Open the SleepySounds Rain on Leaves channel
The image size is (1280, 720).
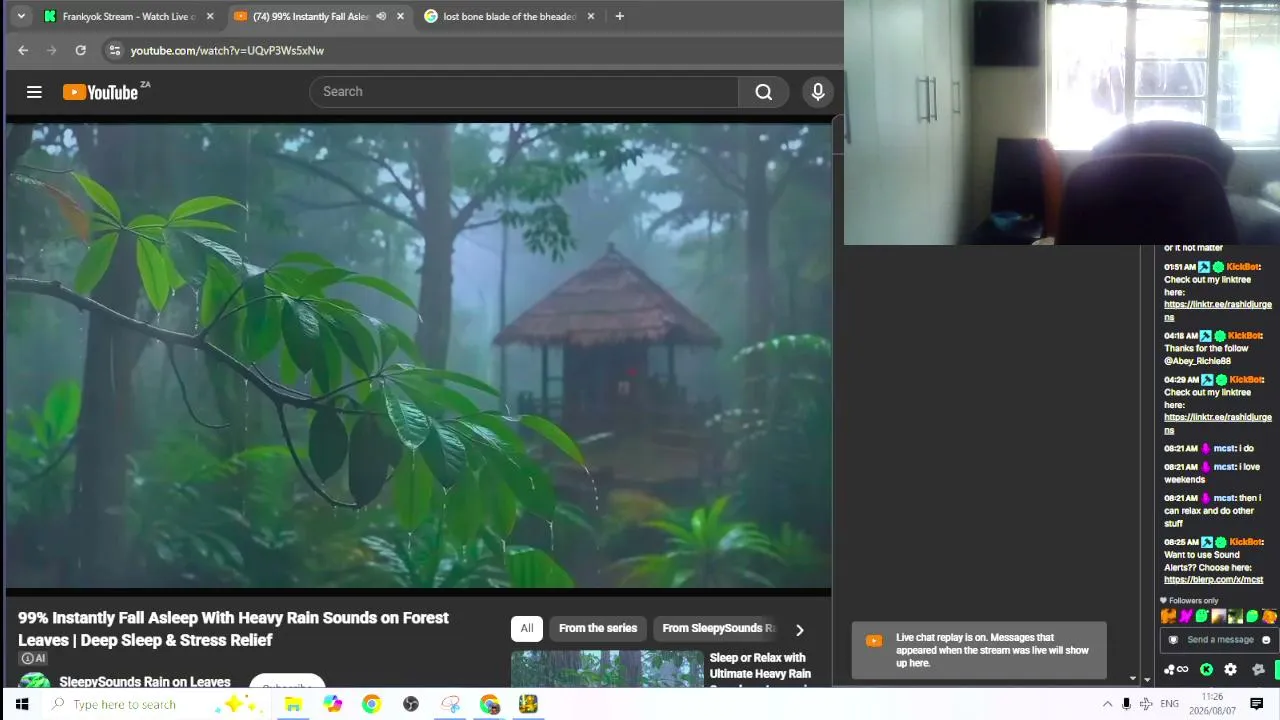[145, 682]
